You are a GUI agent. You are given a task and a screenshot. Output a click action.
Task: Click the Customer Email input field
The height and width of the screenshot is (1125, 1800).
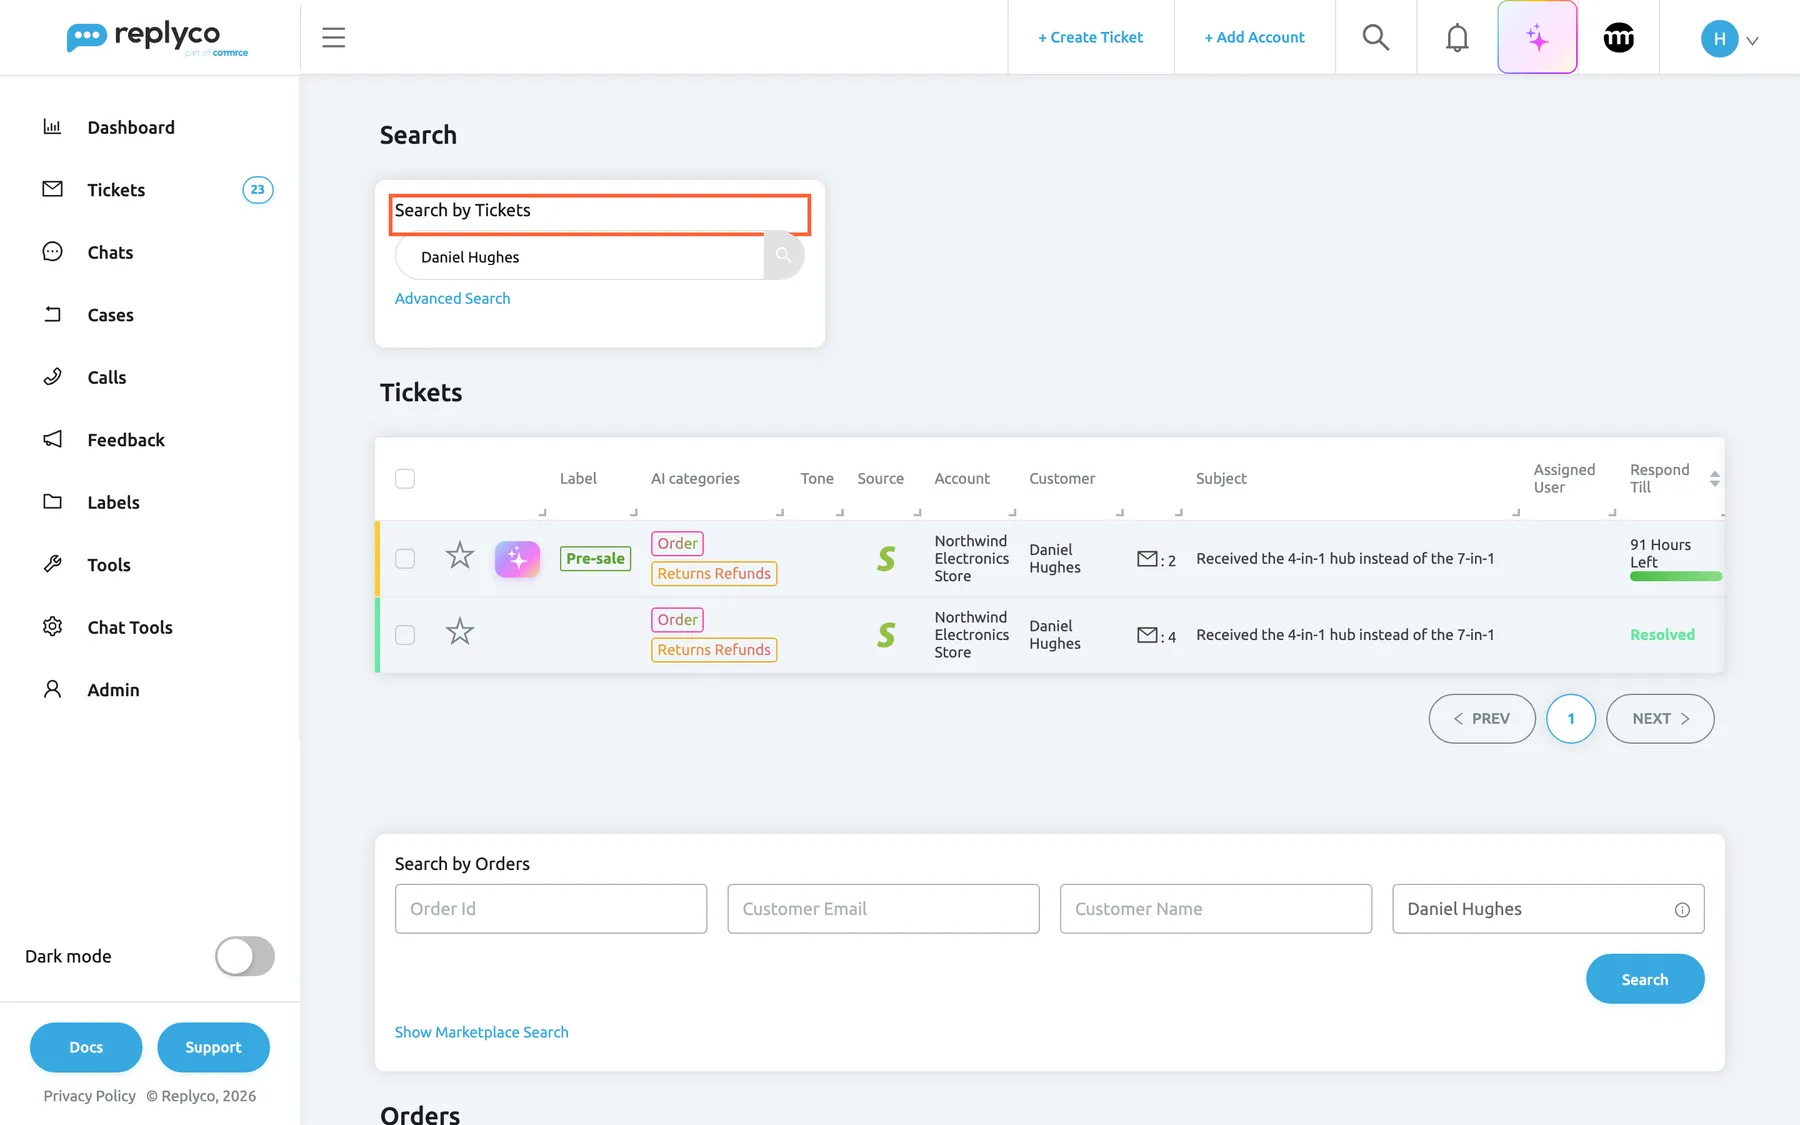pos(883,909)
